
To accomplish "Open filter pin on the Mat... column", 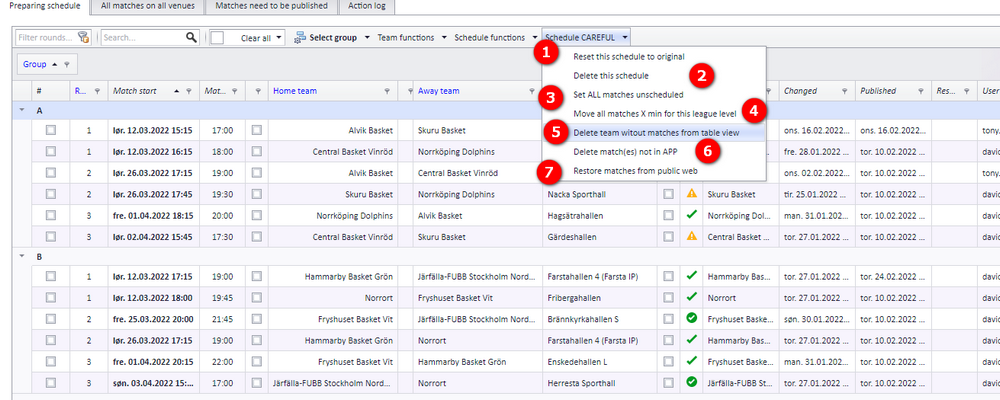I will [235, 91].
